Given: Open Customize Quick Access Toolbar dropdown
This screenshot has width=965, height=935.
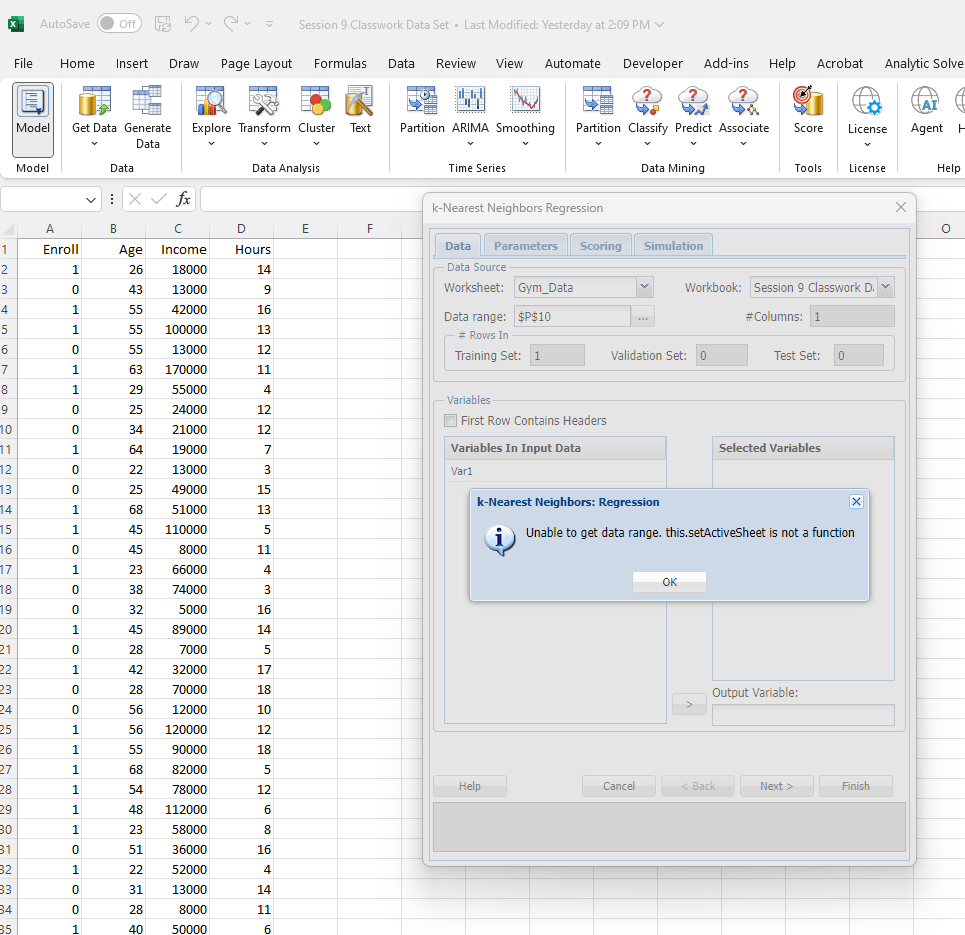Looking at the screenshot, I should coord(269,24).
